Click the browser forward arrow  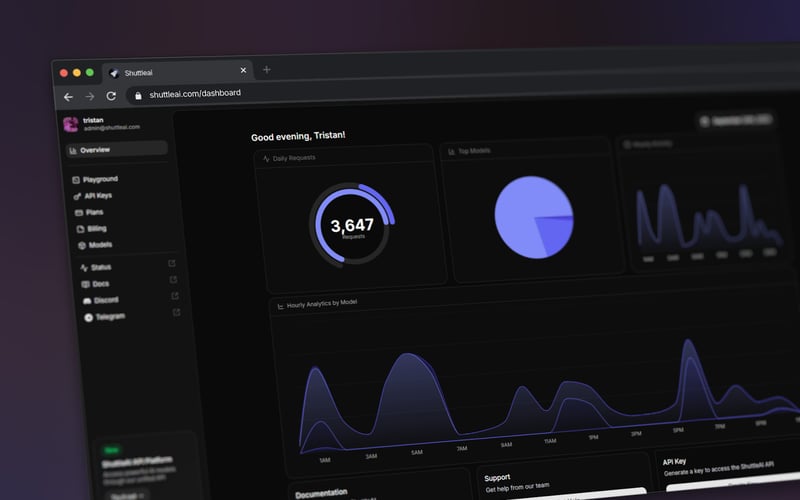[x=90, y=96]
